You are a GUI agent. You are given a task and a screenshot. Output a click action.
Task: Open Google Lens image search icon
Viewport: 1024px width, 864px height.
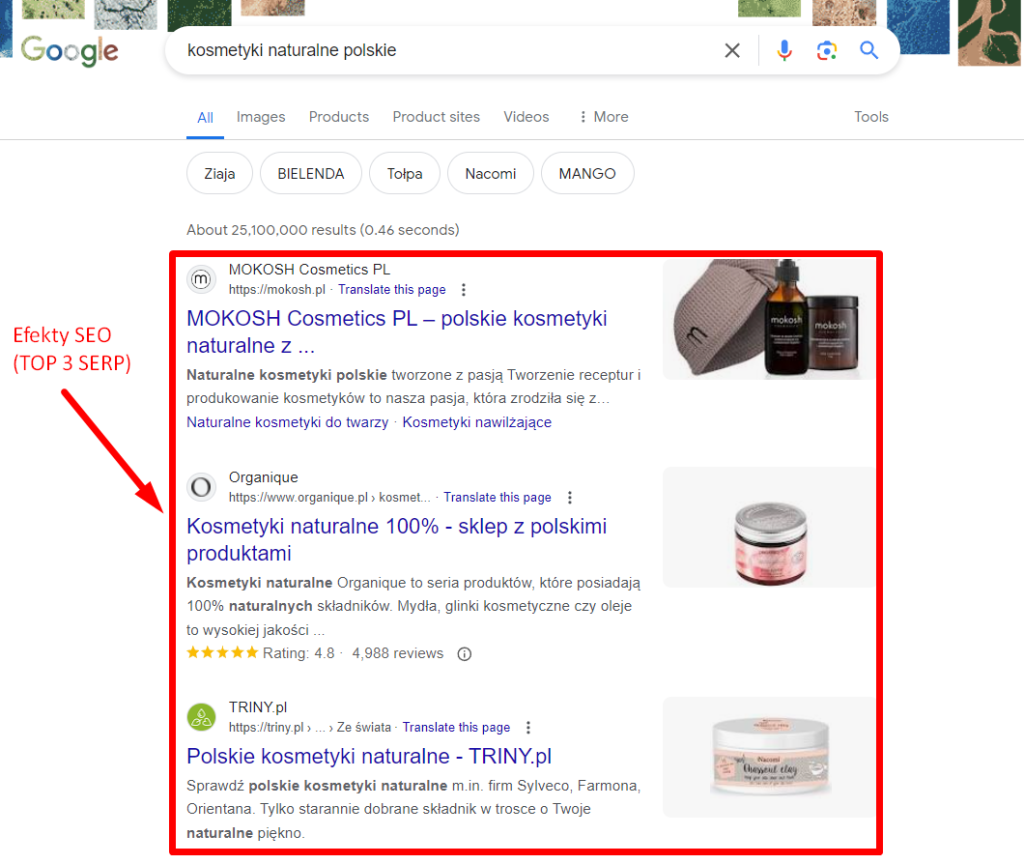point(826,50)
